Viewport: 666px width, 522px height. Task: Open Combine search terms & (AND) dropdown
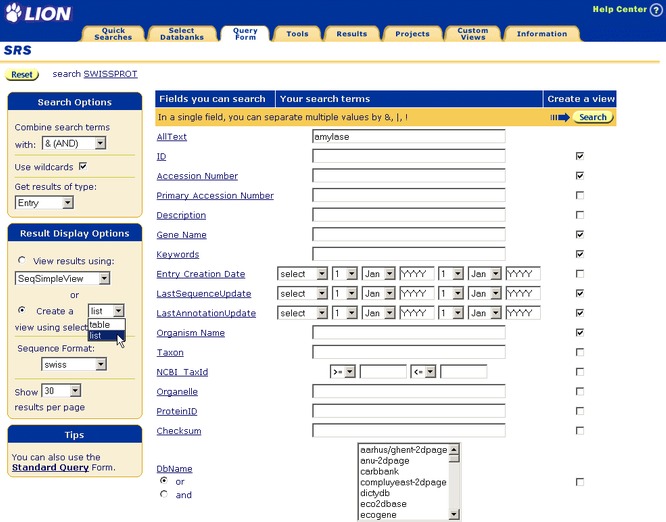[74, 143]
